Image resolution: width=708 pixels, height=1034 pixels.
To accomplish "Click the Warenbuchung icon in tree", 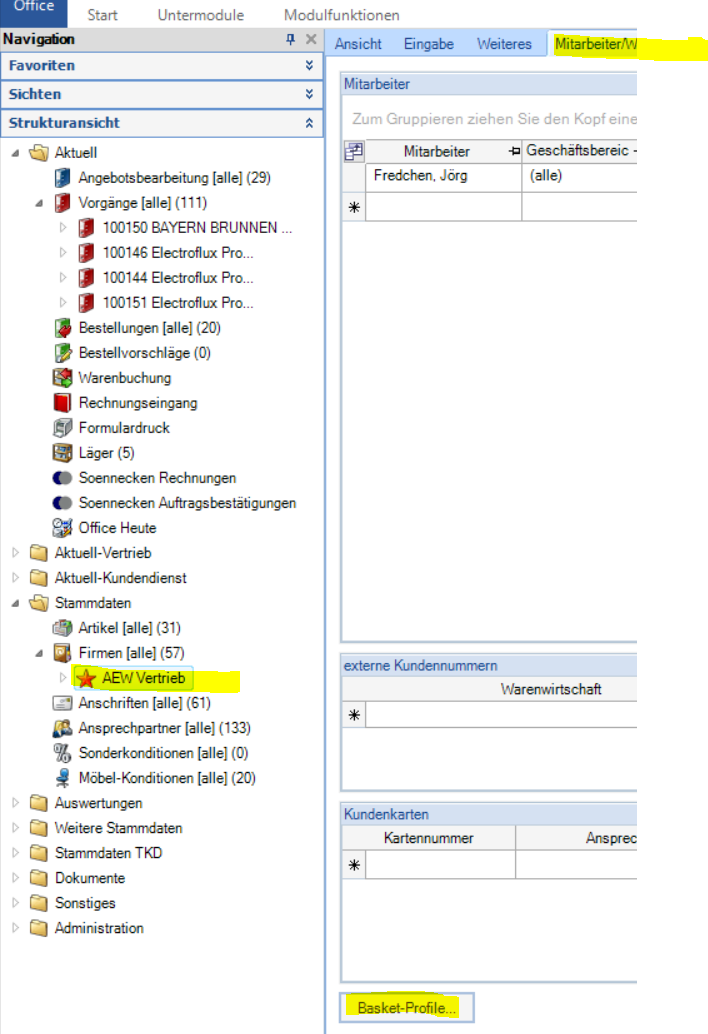I will click(63, 378).
